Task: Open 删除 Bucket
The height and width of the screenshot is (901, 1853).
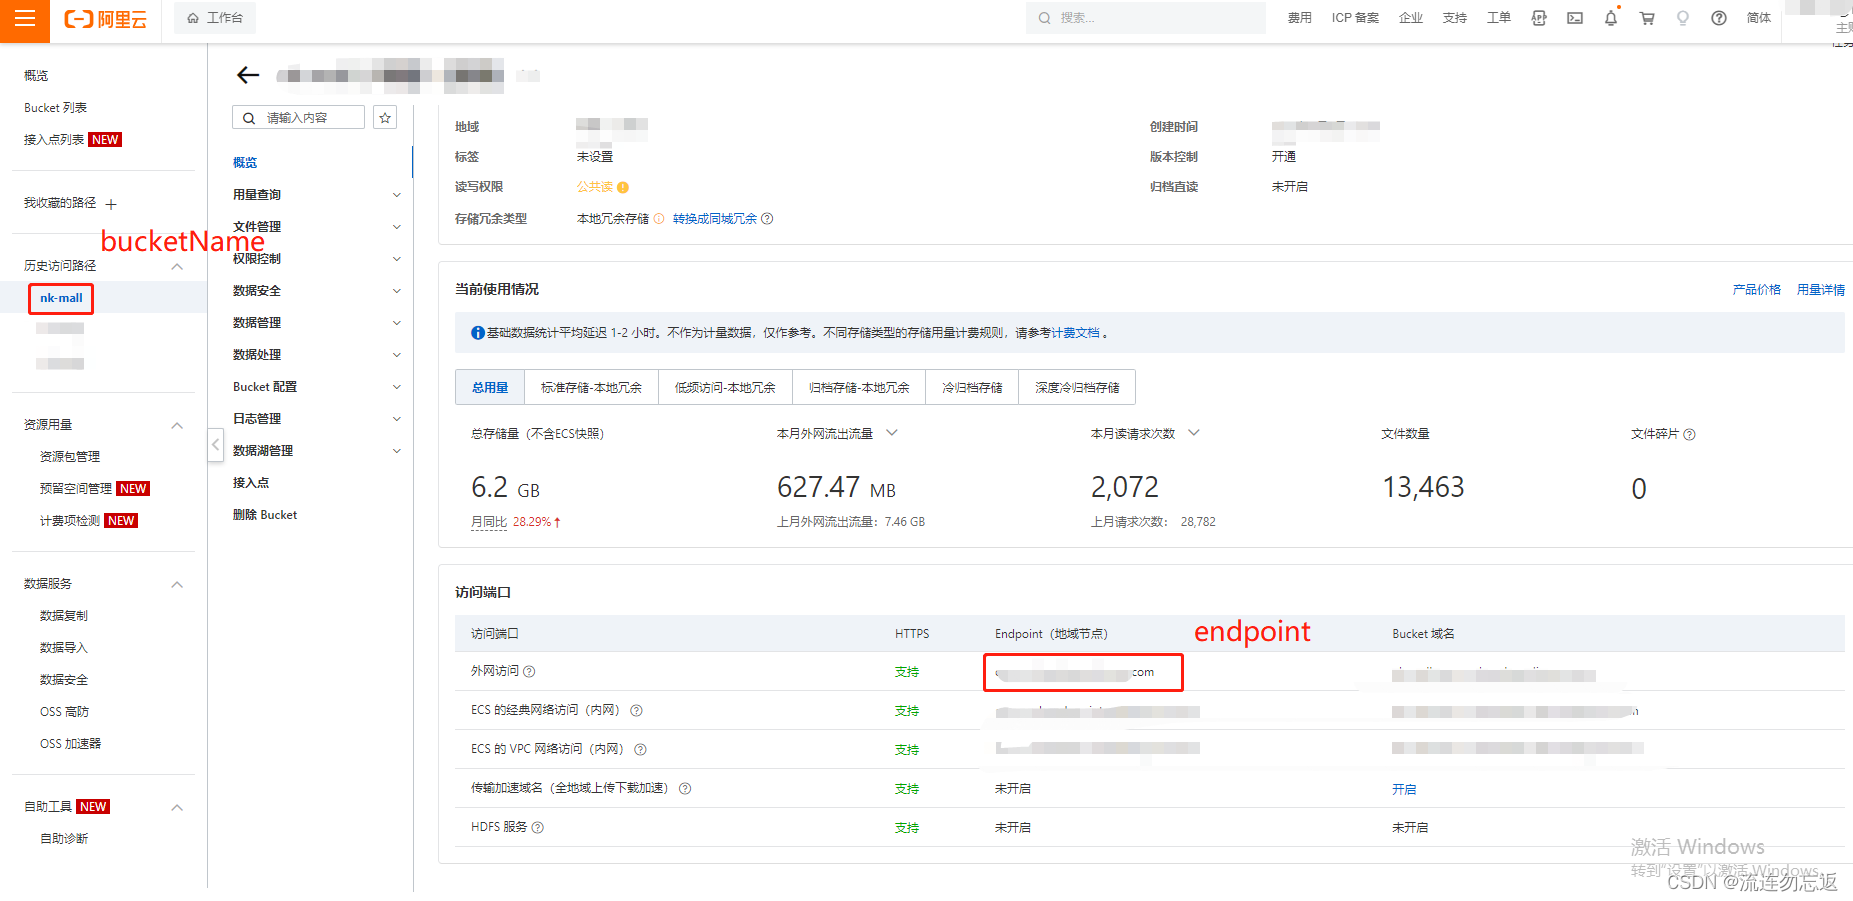Action: [x=265, y=515]
